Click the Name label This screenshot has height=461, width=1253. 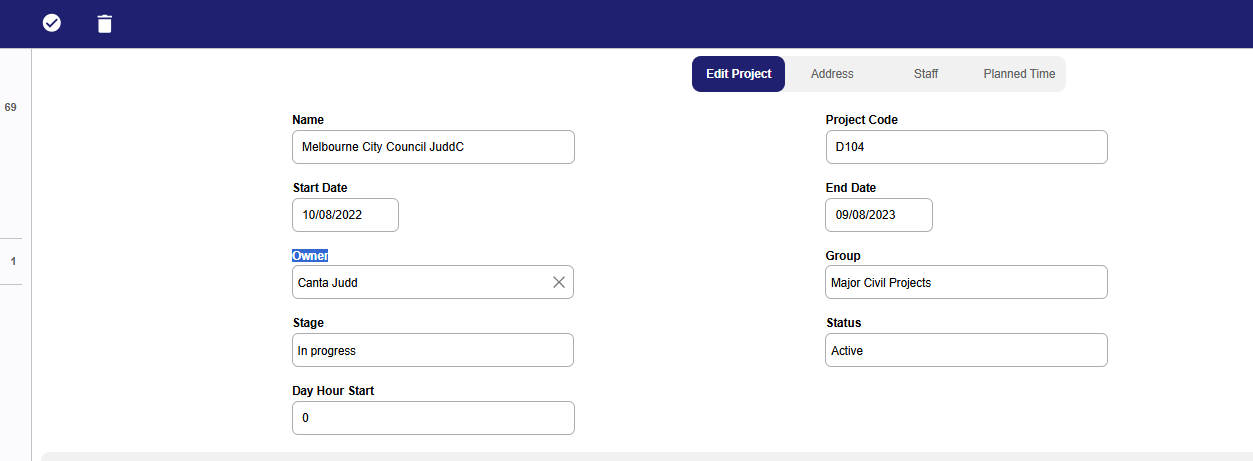[308, 120]
